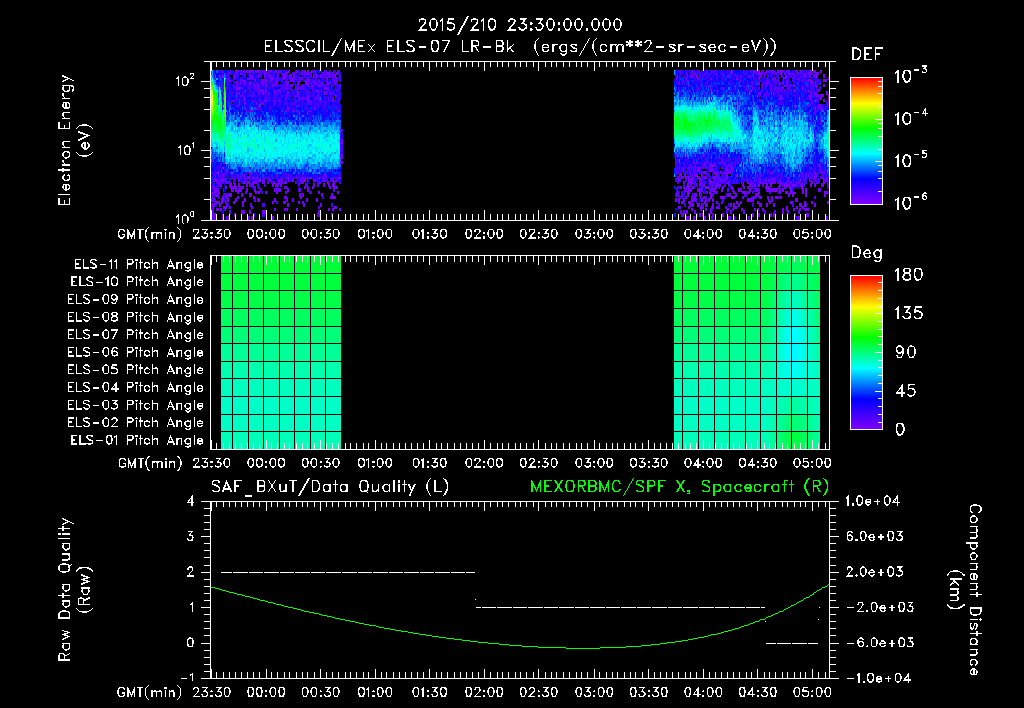Click the 03:00 time tick under pitch angle panel
1024x708 pixels.
[x=594, y=463]
